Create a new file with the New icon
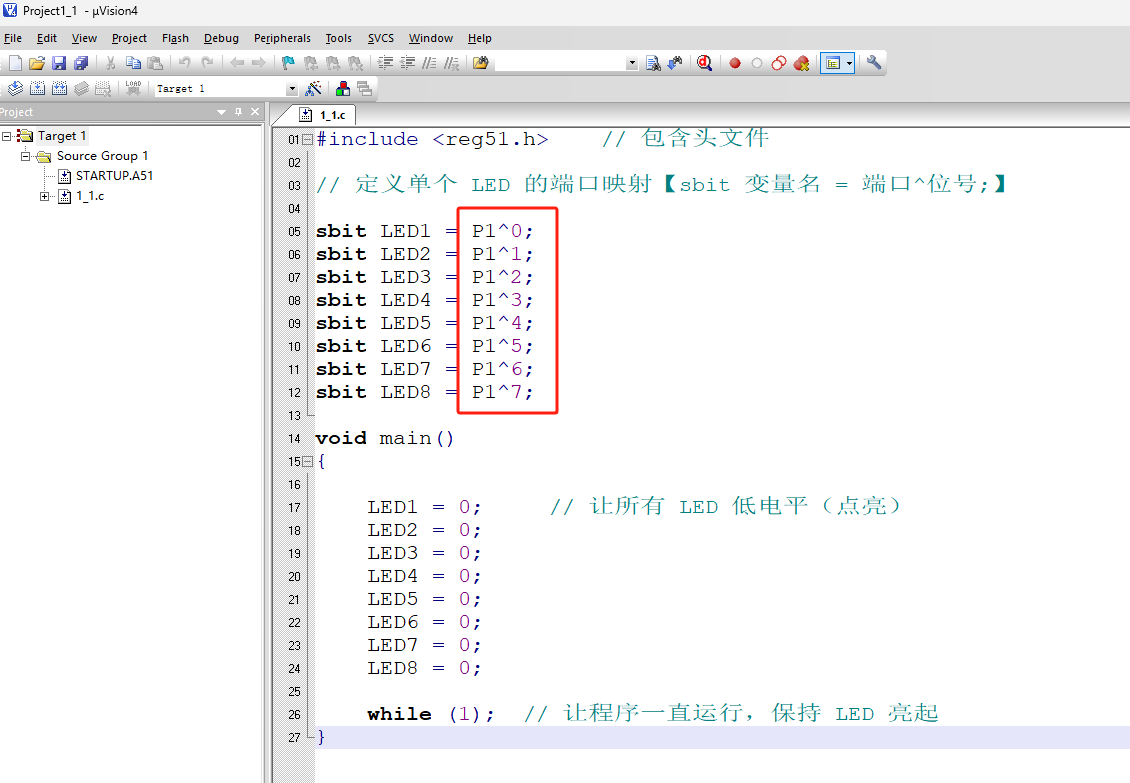The image size is (1130, 783). pos(15,63)
